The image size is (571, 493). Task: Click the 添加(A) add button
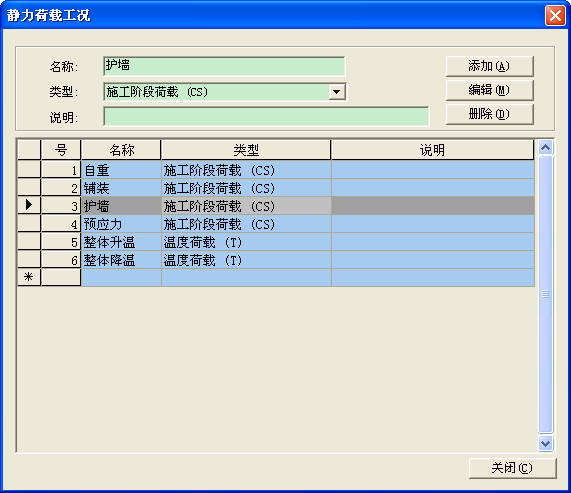(489, 66)
